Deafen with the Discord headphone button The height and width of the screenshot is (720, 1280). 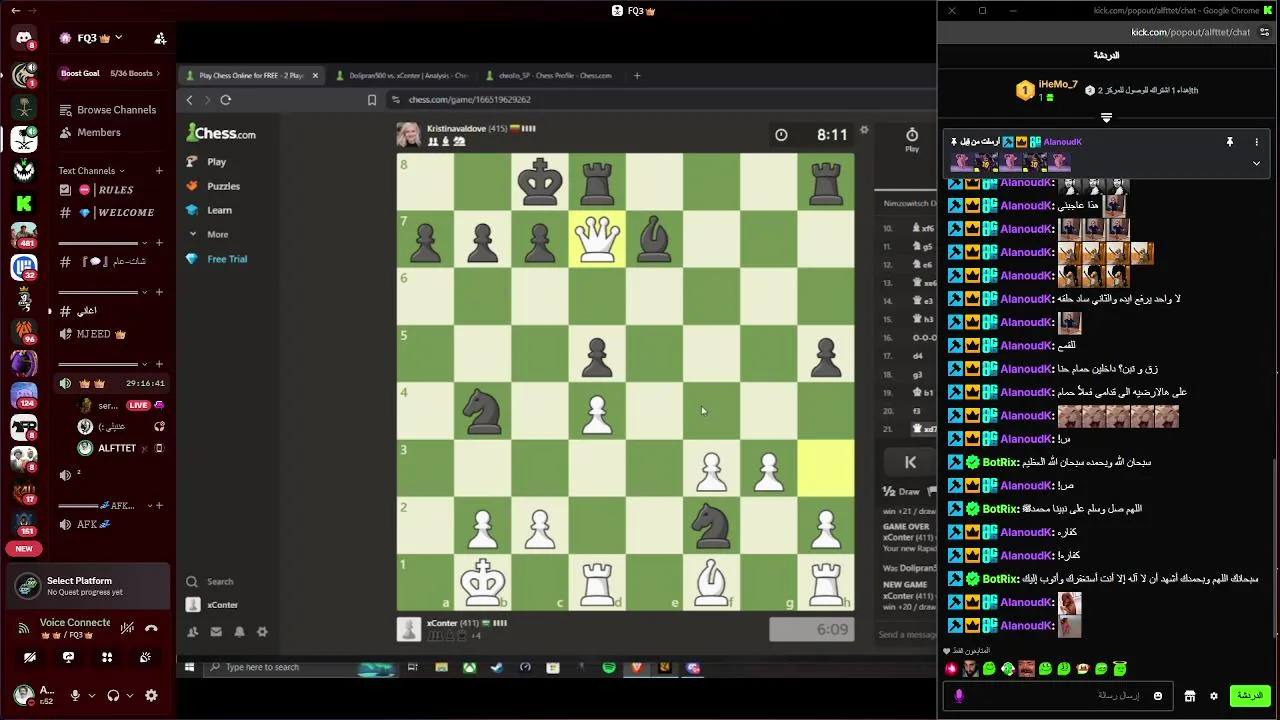click(113, 695)
